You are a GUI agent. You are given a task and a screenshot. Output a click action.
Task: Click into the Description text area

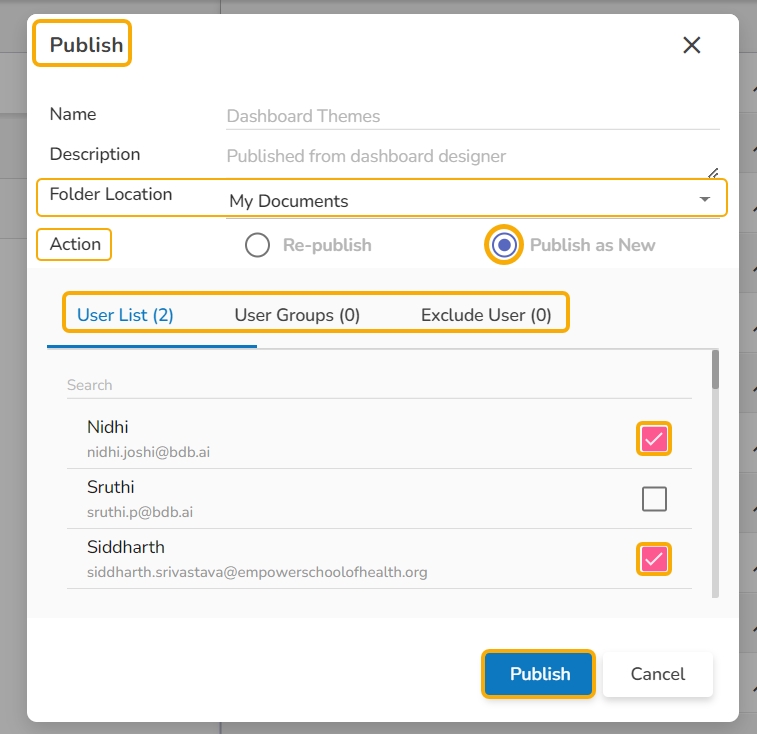pos(465,156)
